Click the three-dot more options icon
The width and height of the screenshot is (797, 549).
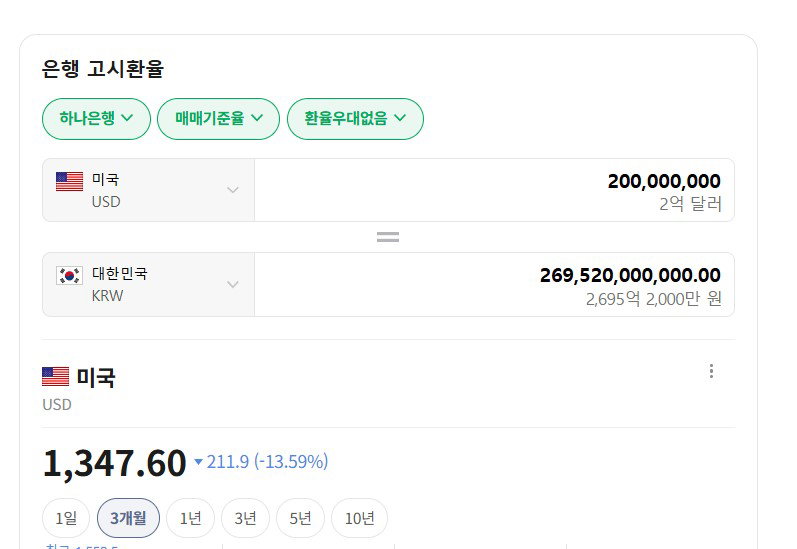(711, 371)
